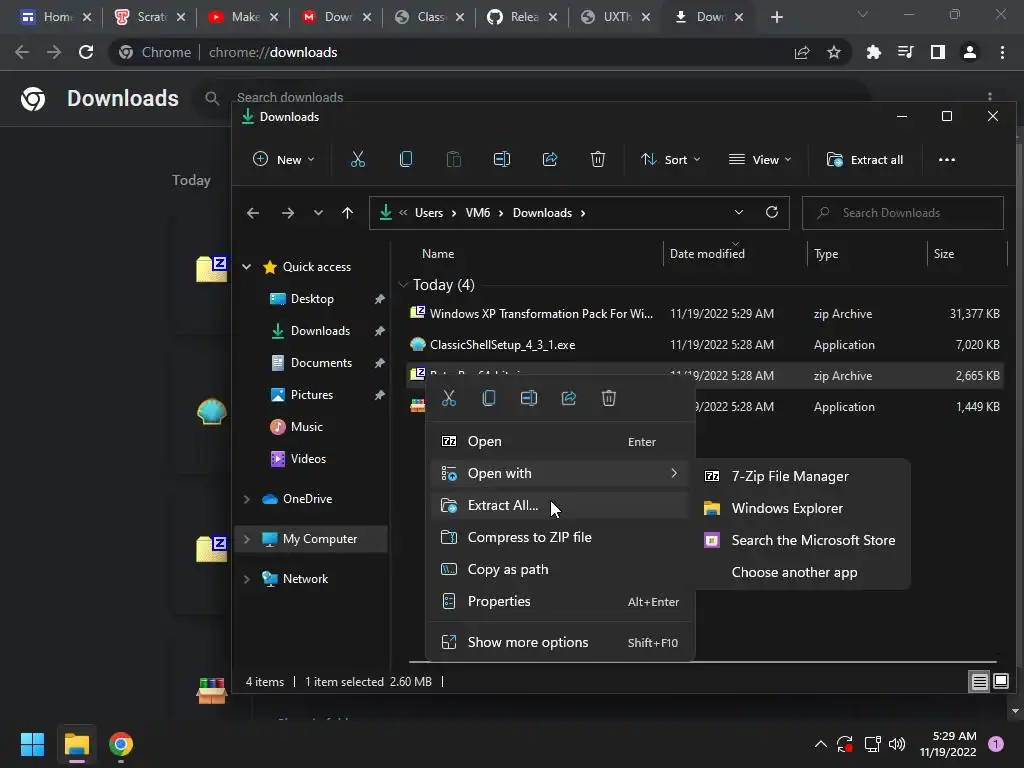The height and width of the screenshot is (768, 1024).
Task: Choose Search the Microsoft Store
Action: 803,540
